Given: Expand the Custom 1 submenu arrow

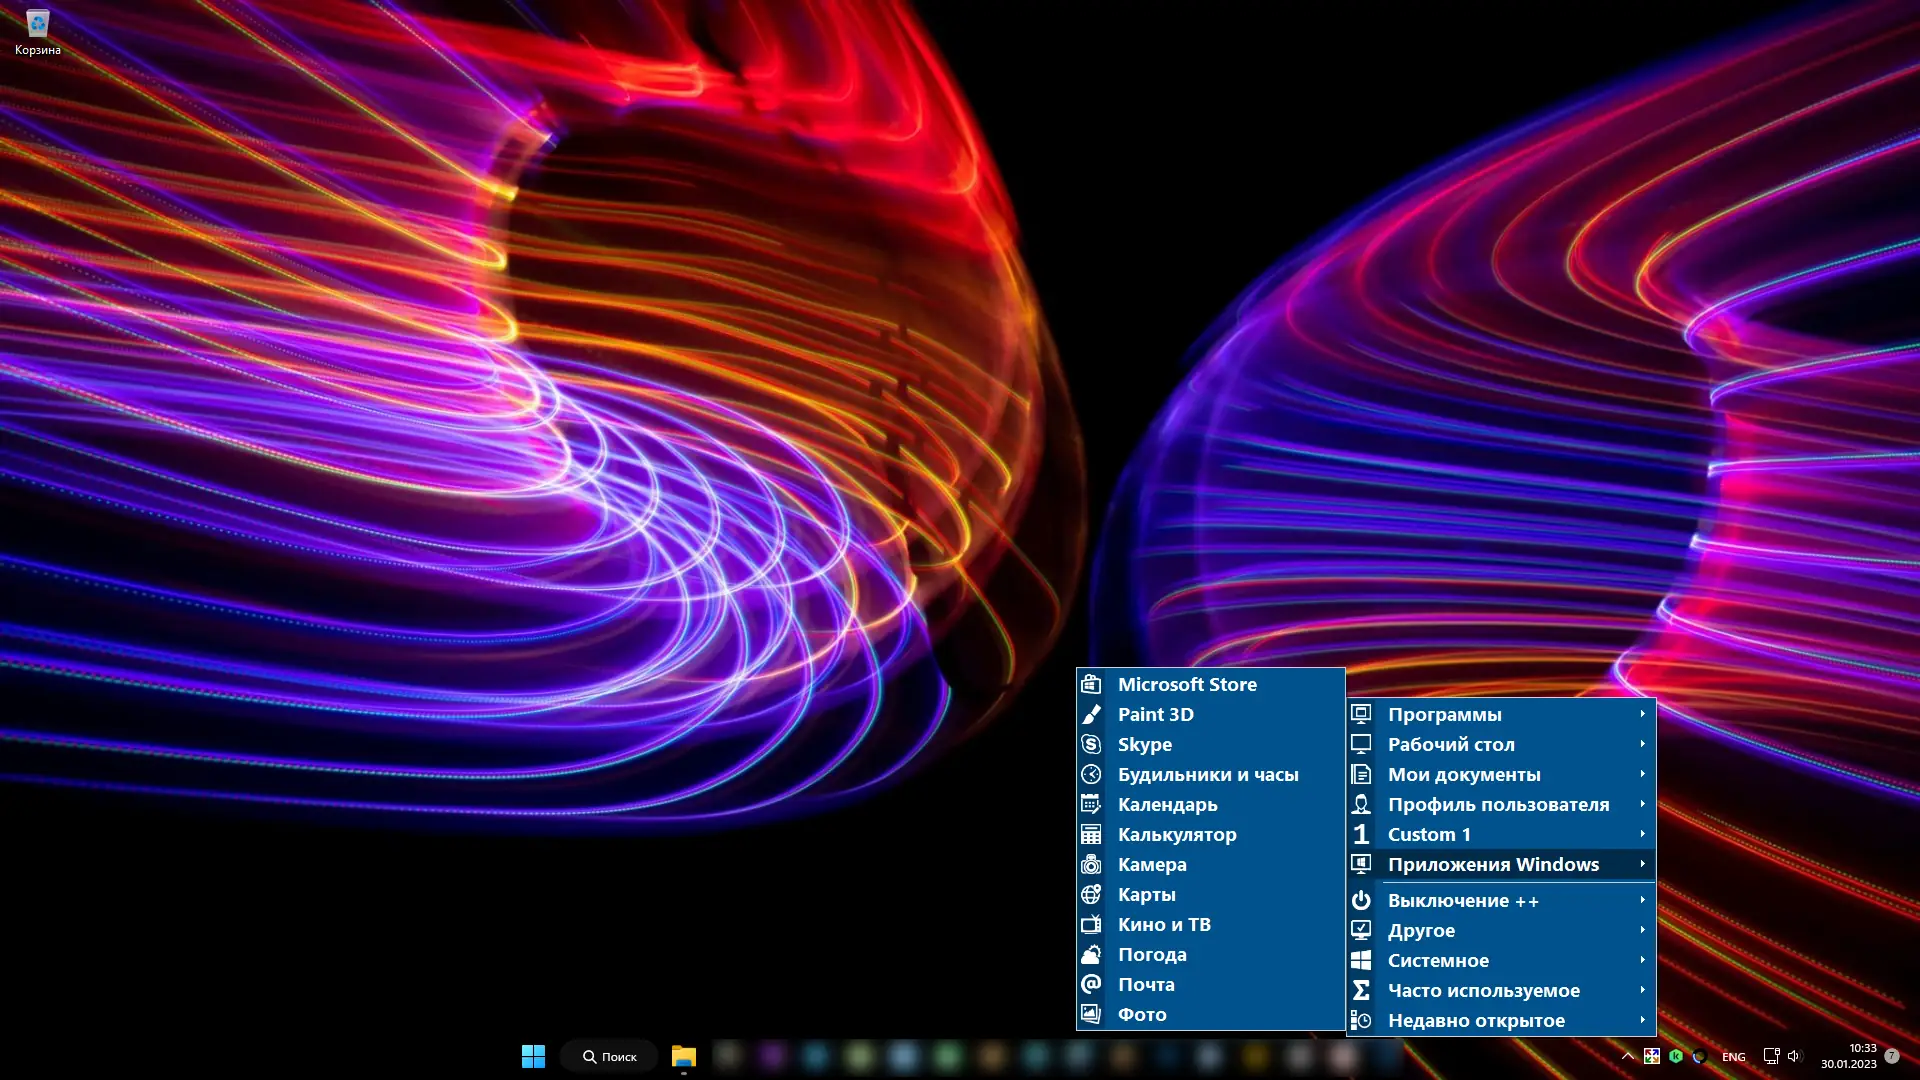Looking at the screenshot, I should pyautogui.click(x=1642, y=834).
